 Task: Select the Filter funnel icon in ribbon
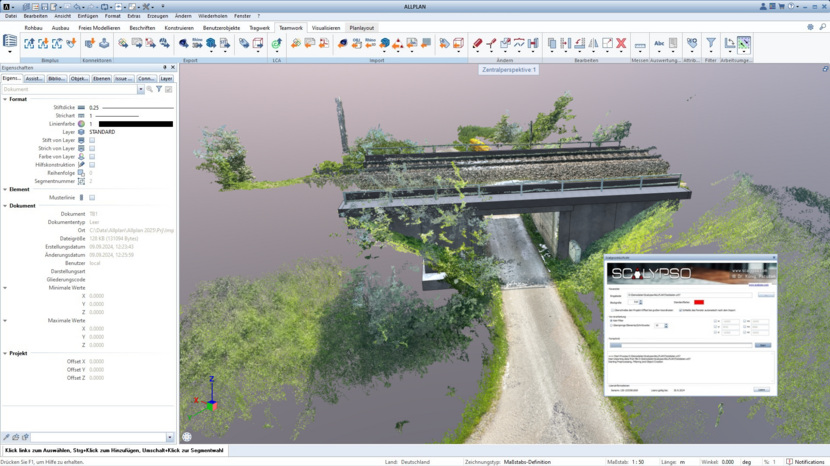point(711,44)
